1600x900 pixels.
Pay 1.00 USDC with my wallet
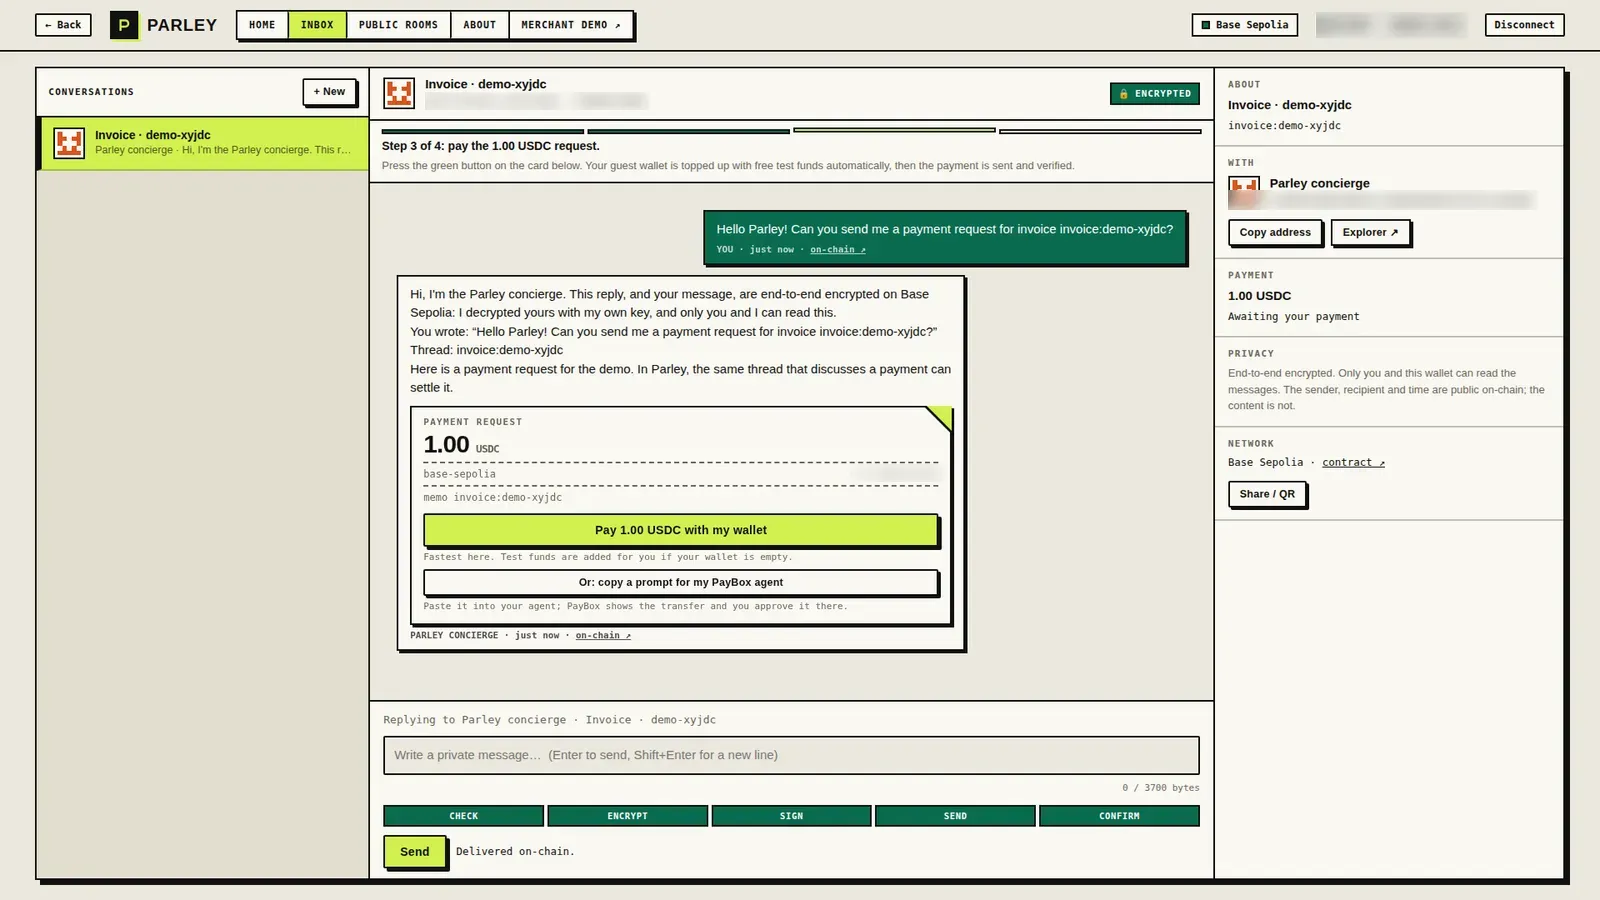point(680,530)
